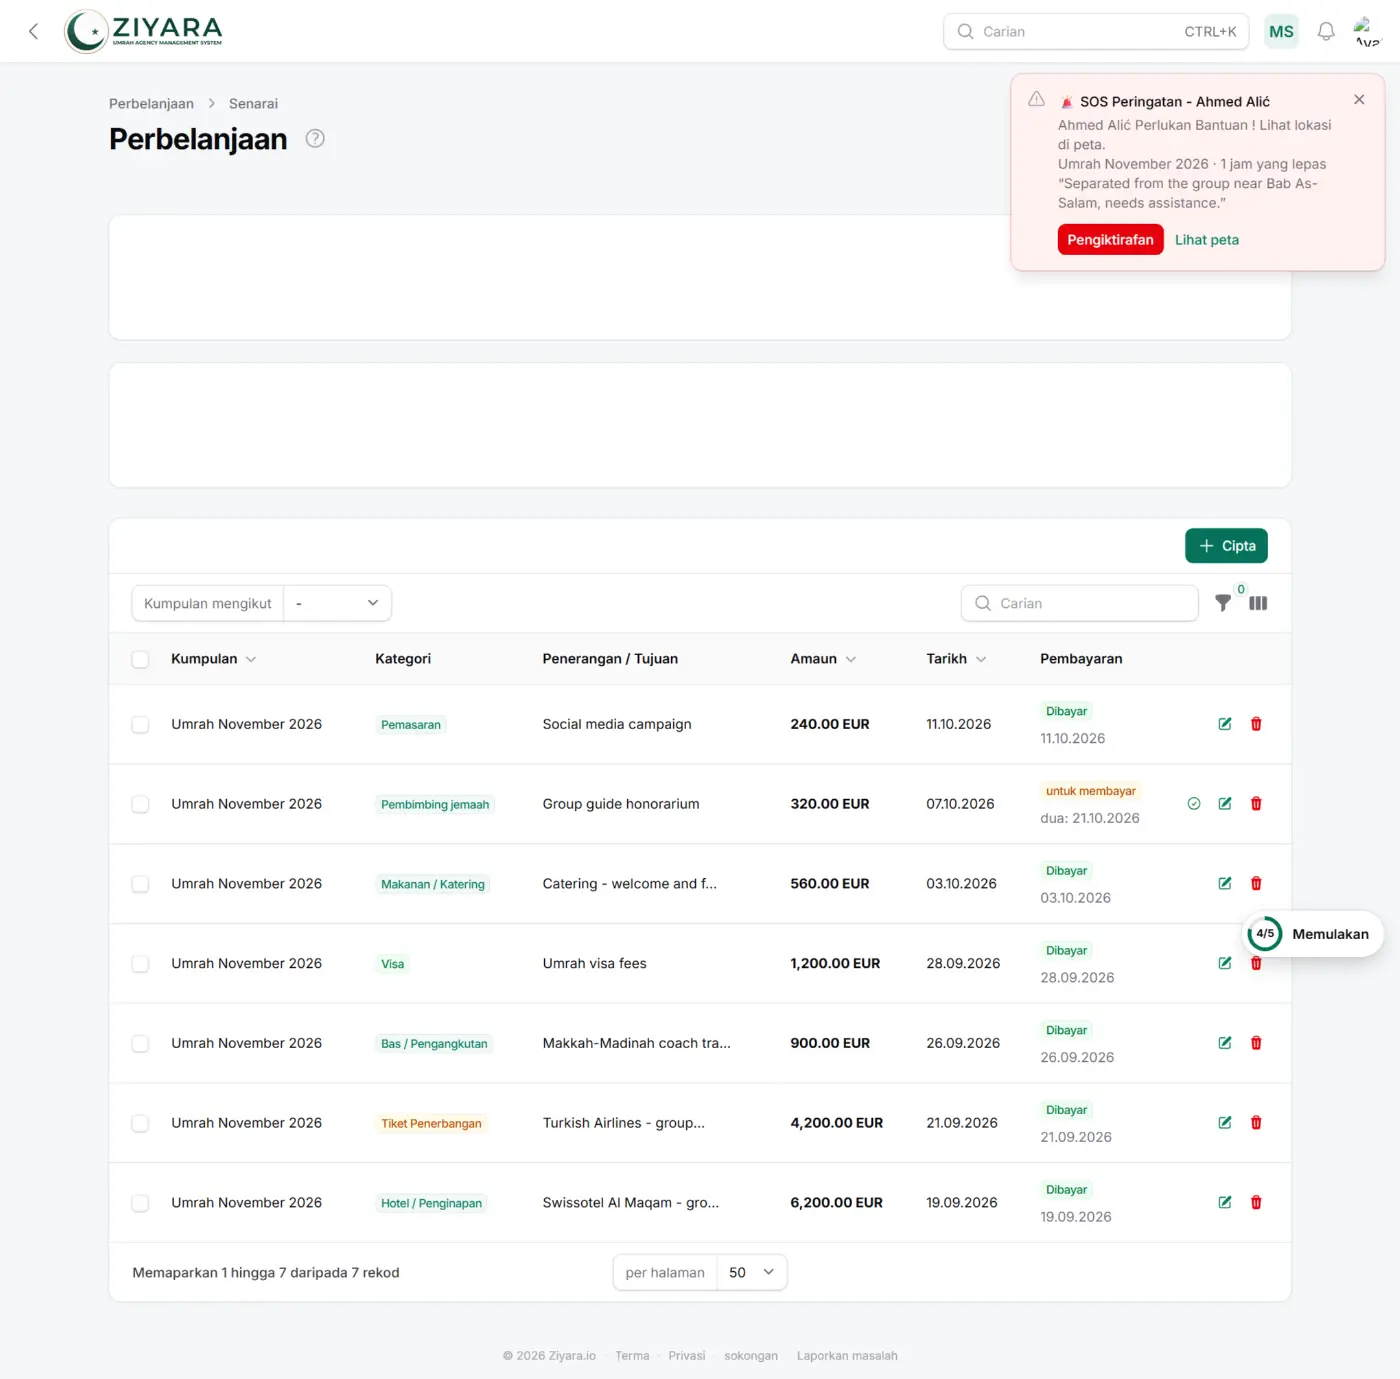Focus the table Carian search field
The width and height of the screenshot is (1400, 1379).
[x=1080, y=603]
